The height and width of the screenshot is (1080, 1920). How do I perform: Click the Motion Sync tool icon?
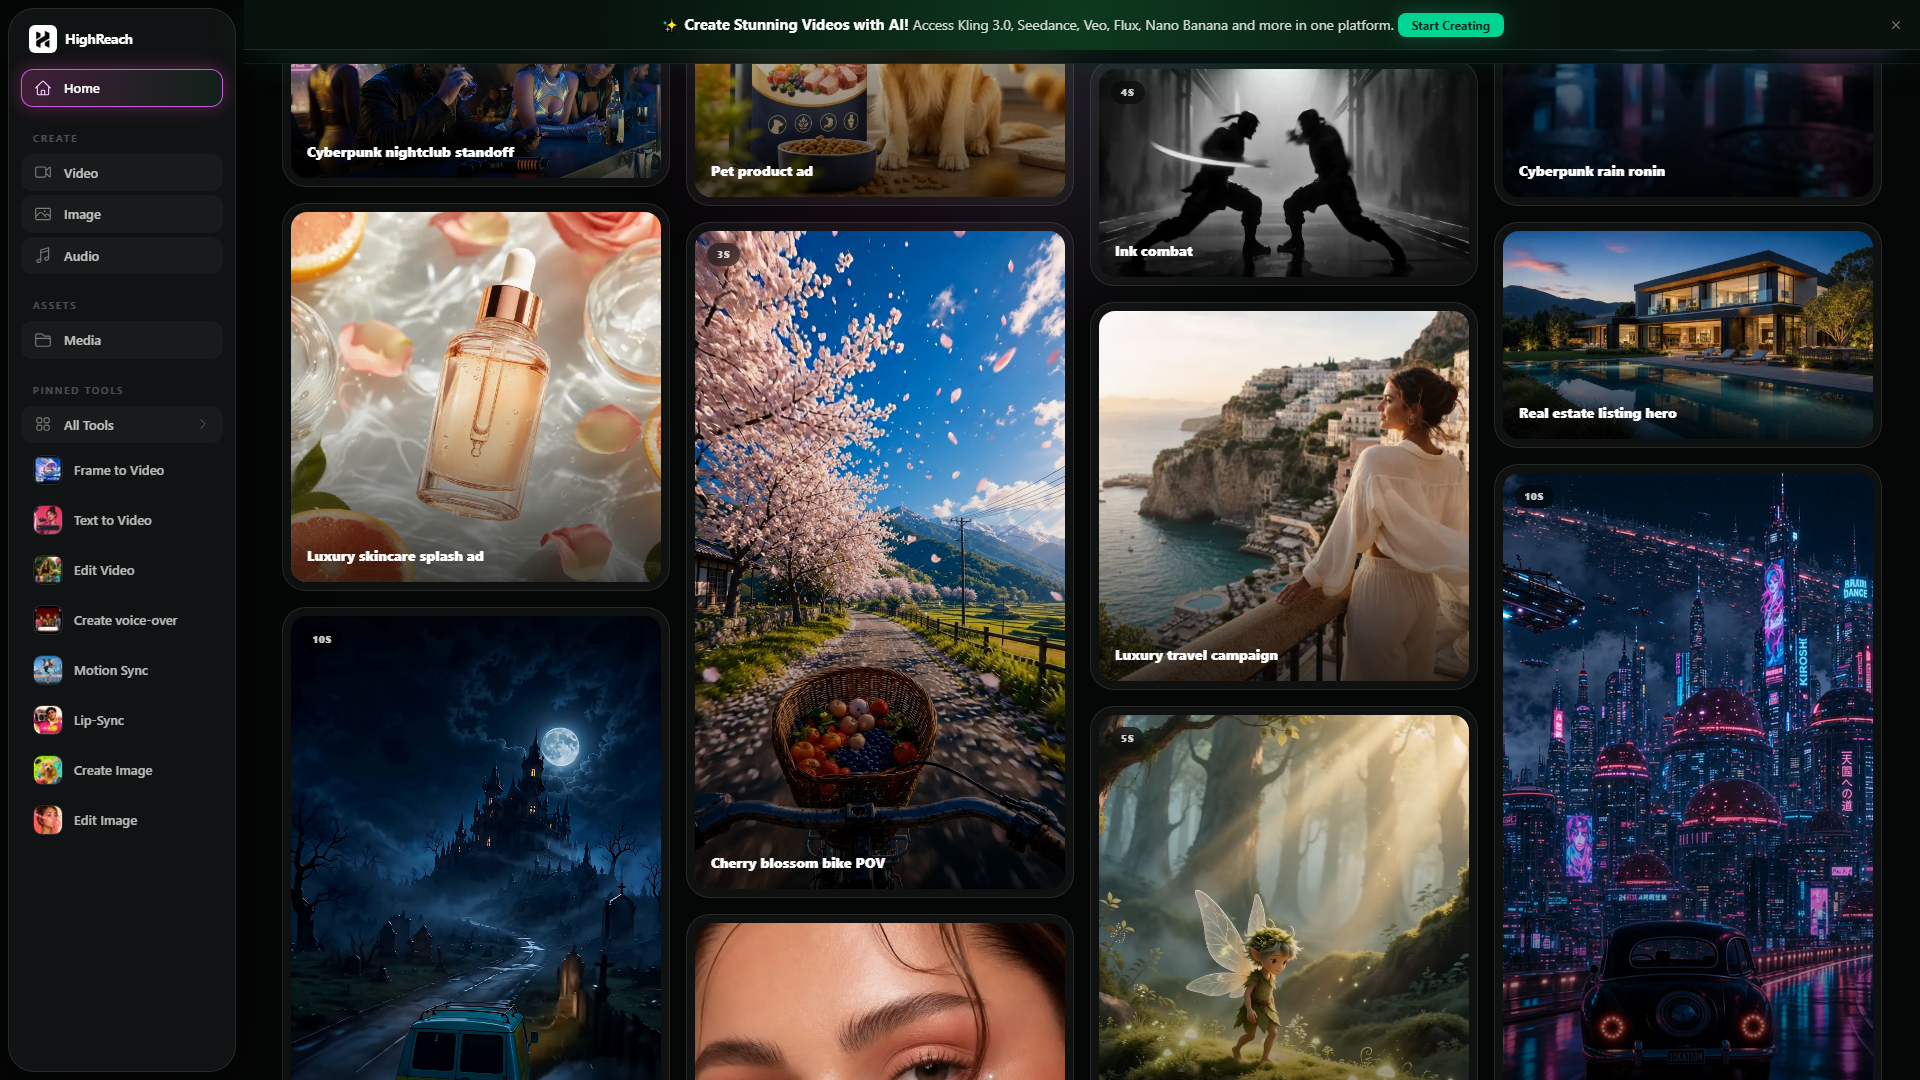point(48,670)
